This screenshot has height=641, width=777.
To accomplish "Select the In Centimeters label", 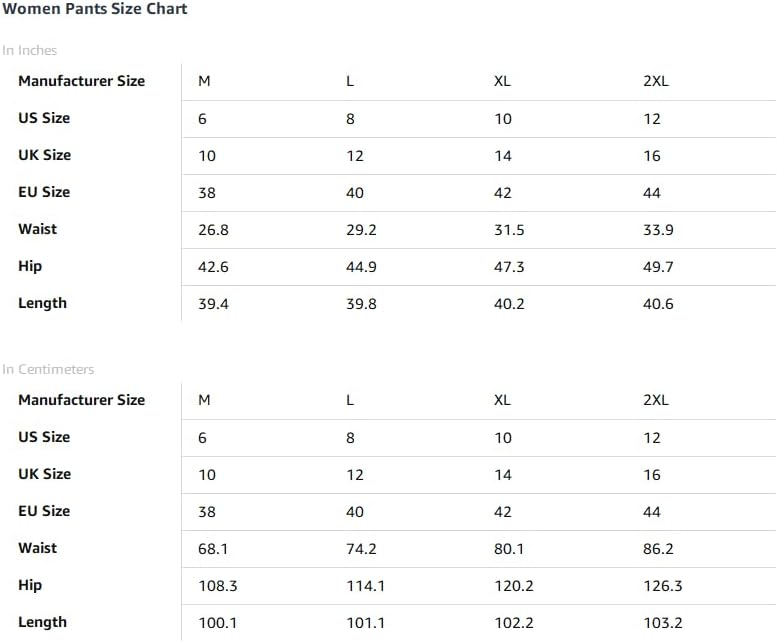I will [x=48, y=370].
